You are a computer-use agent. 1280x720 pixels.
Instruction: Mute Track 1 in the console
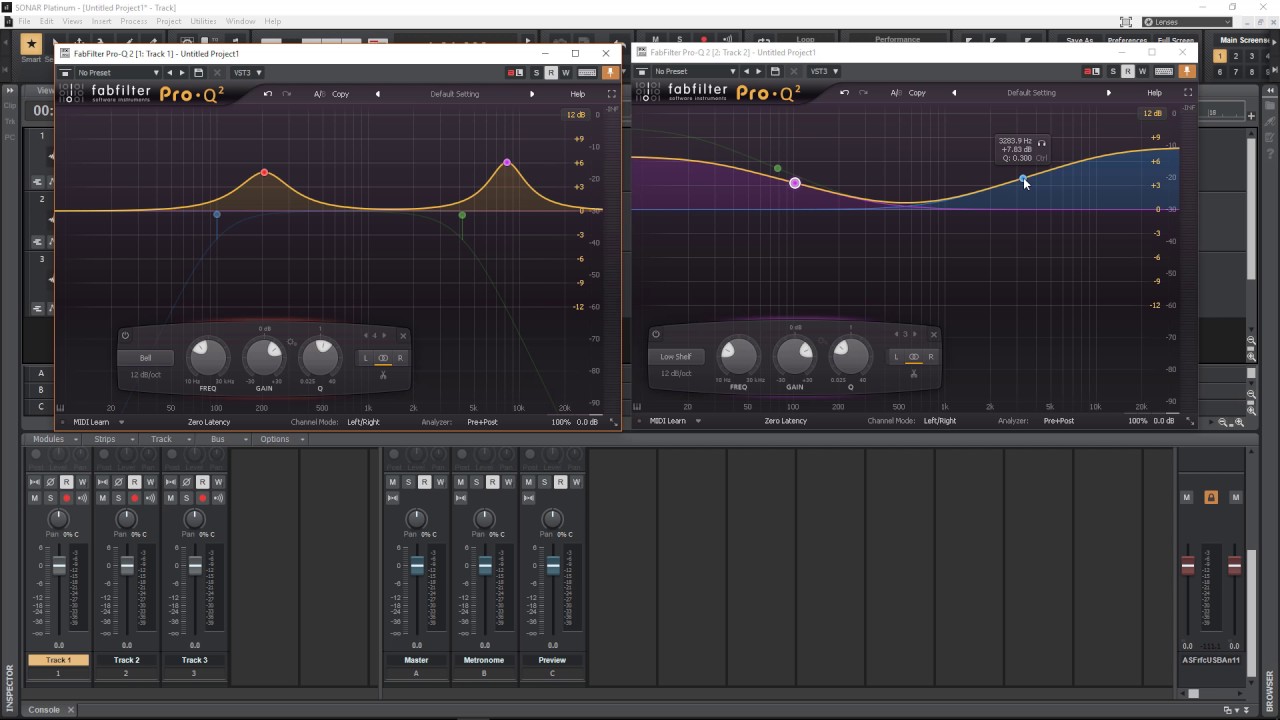(x=34, y=498)
